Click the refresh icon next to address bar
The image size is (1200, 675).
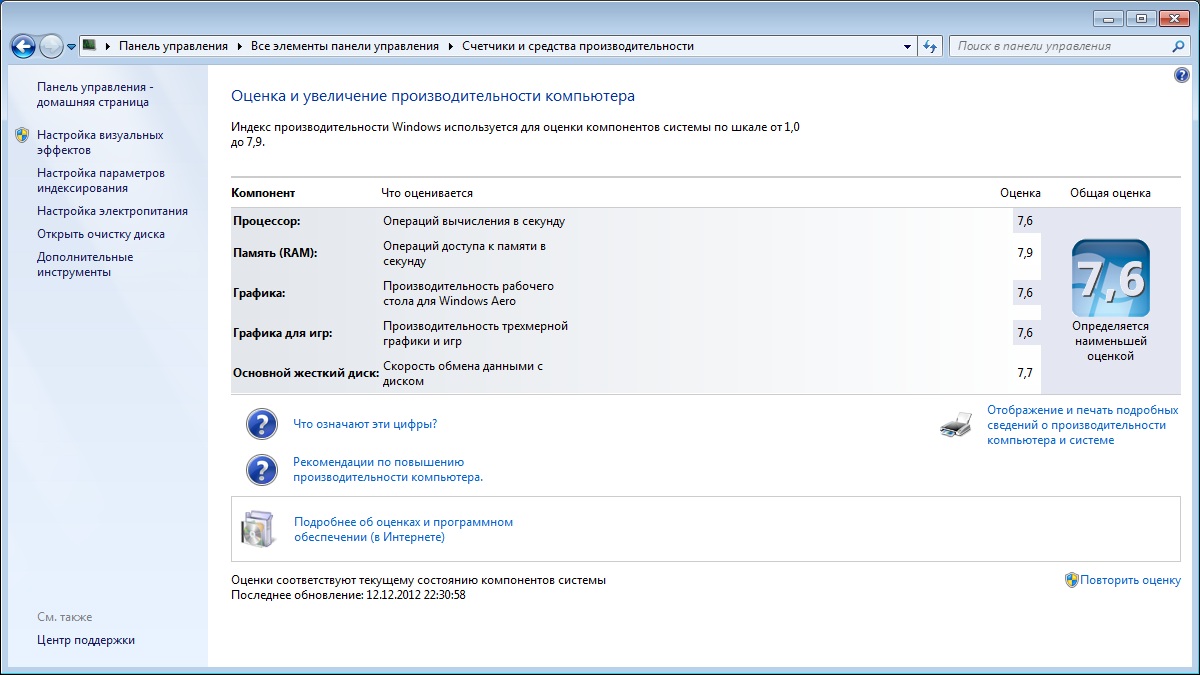[x=931, y=46]
